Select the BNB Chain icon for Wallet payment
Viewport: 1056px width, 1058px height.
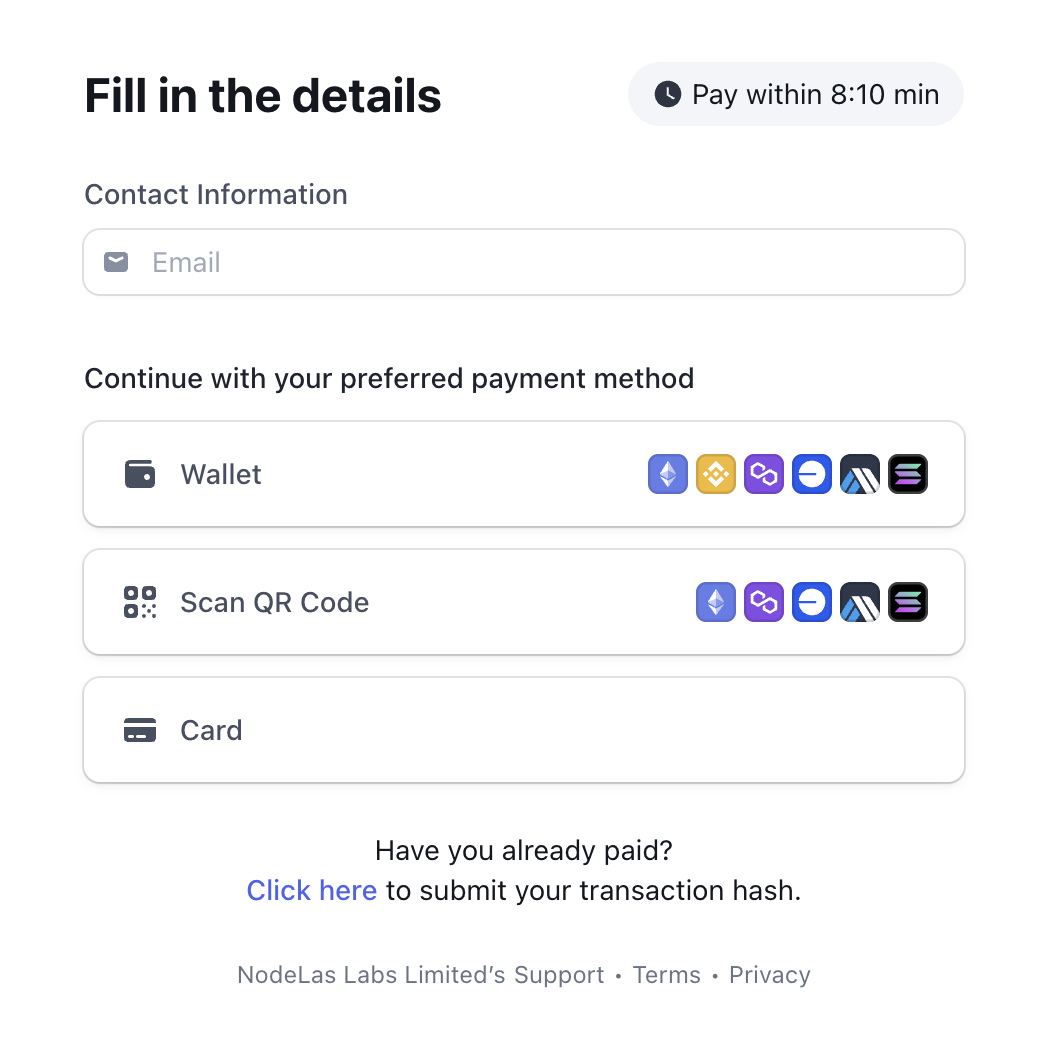click(716, 474)
